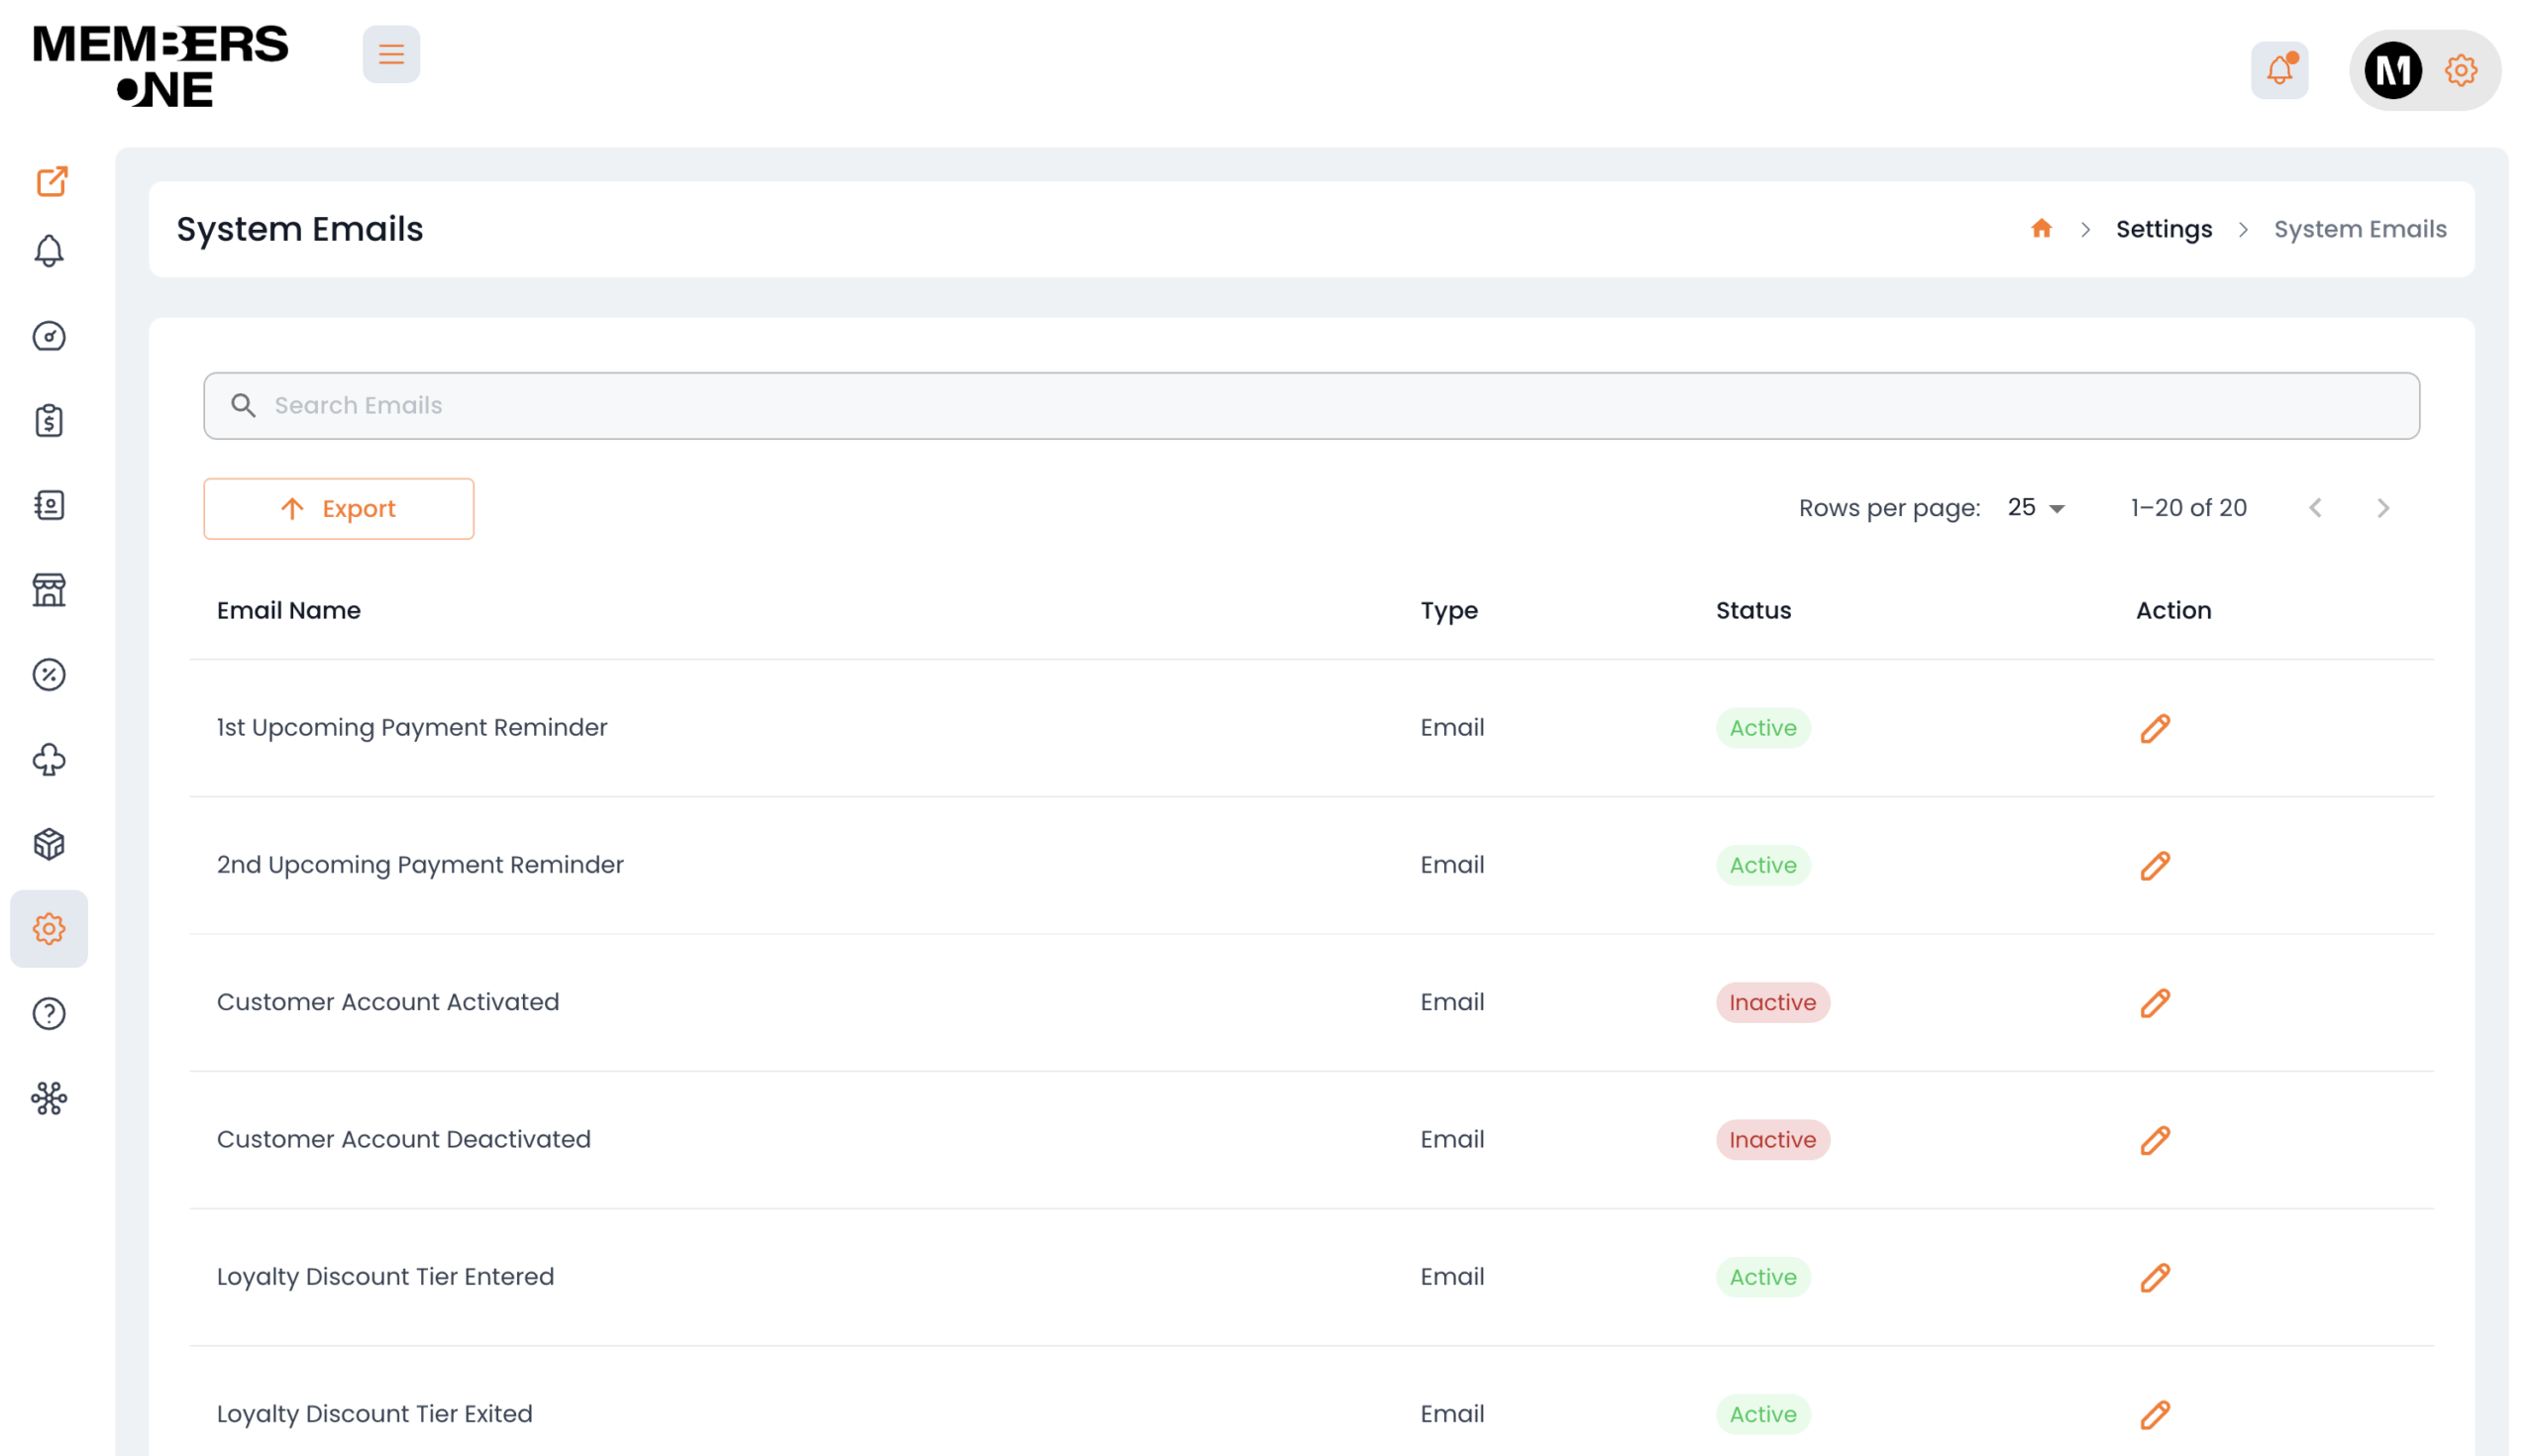Screen dimensions: 2536x1456
Task: Click the Settings breadcrumb link
Action: (2163, 229)
